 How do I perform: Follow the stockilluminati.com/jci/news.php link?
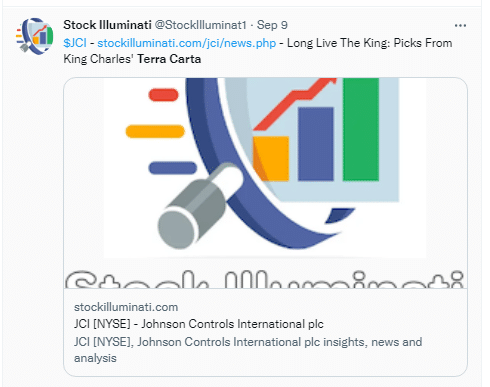click(x=187, y=43)
